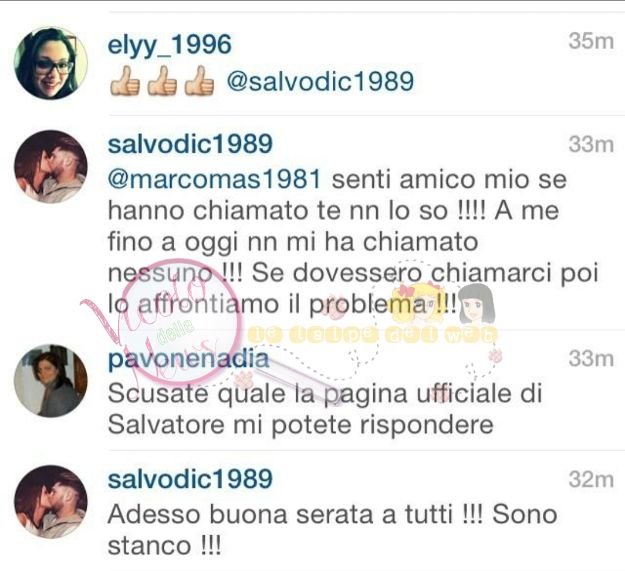
Task: Tap the salvodic1989 username on the 33m comment
Action: coord(190,144)
